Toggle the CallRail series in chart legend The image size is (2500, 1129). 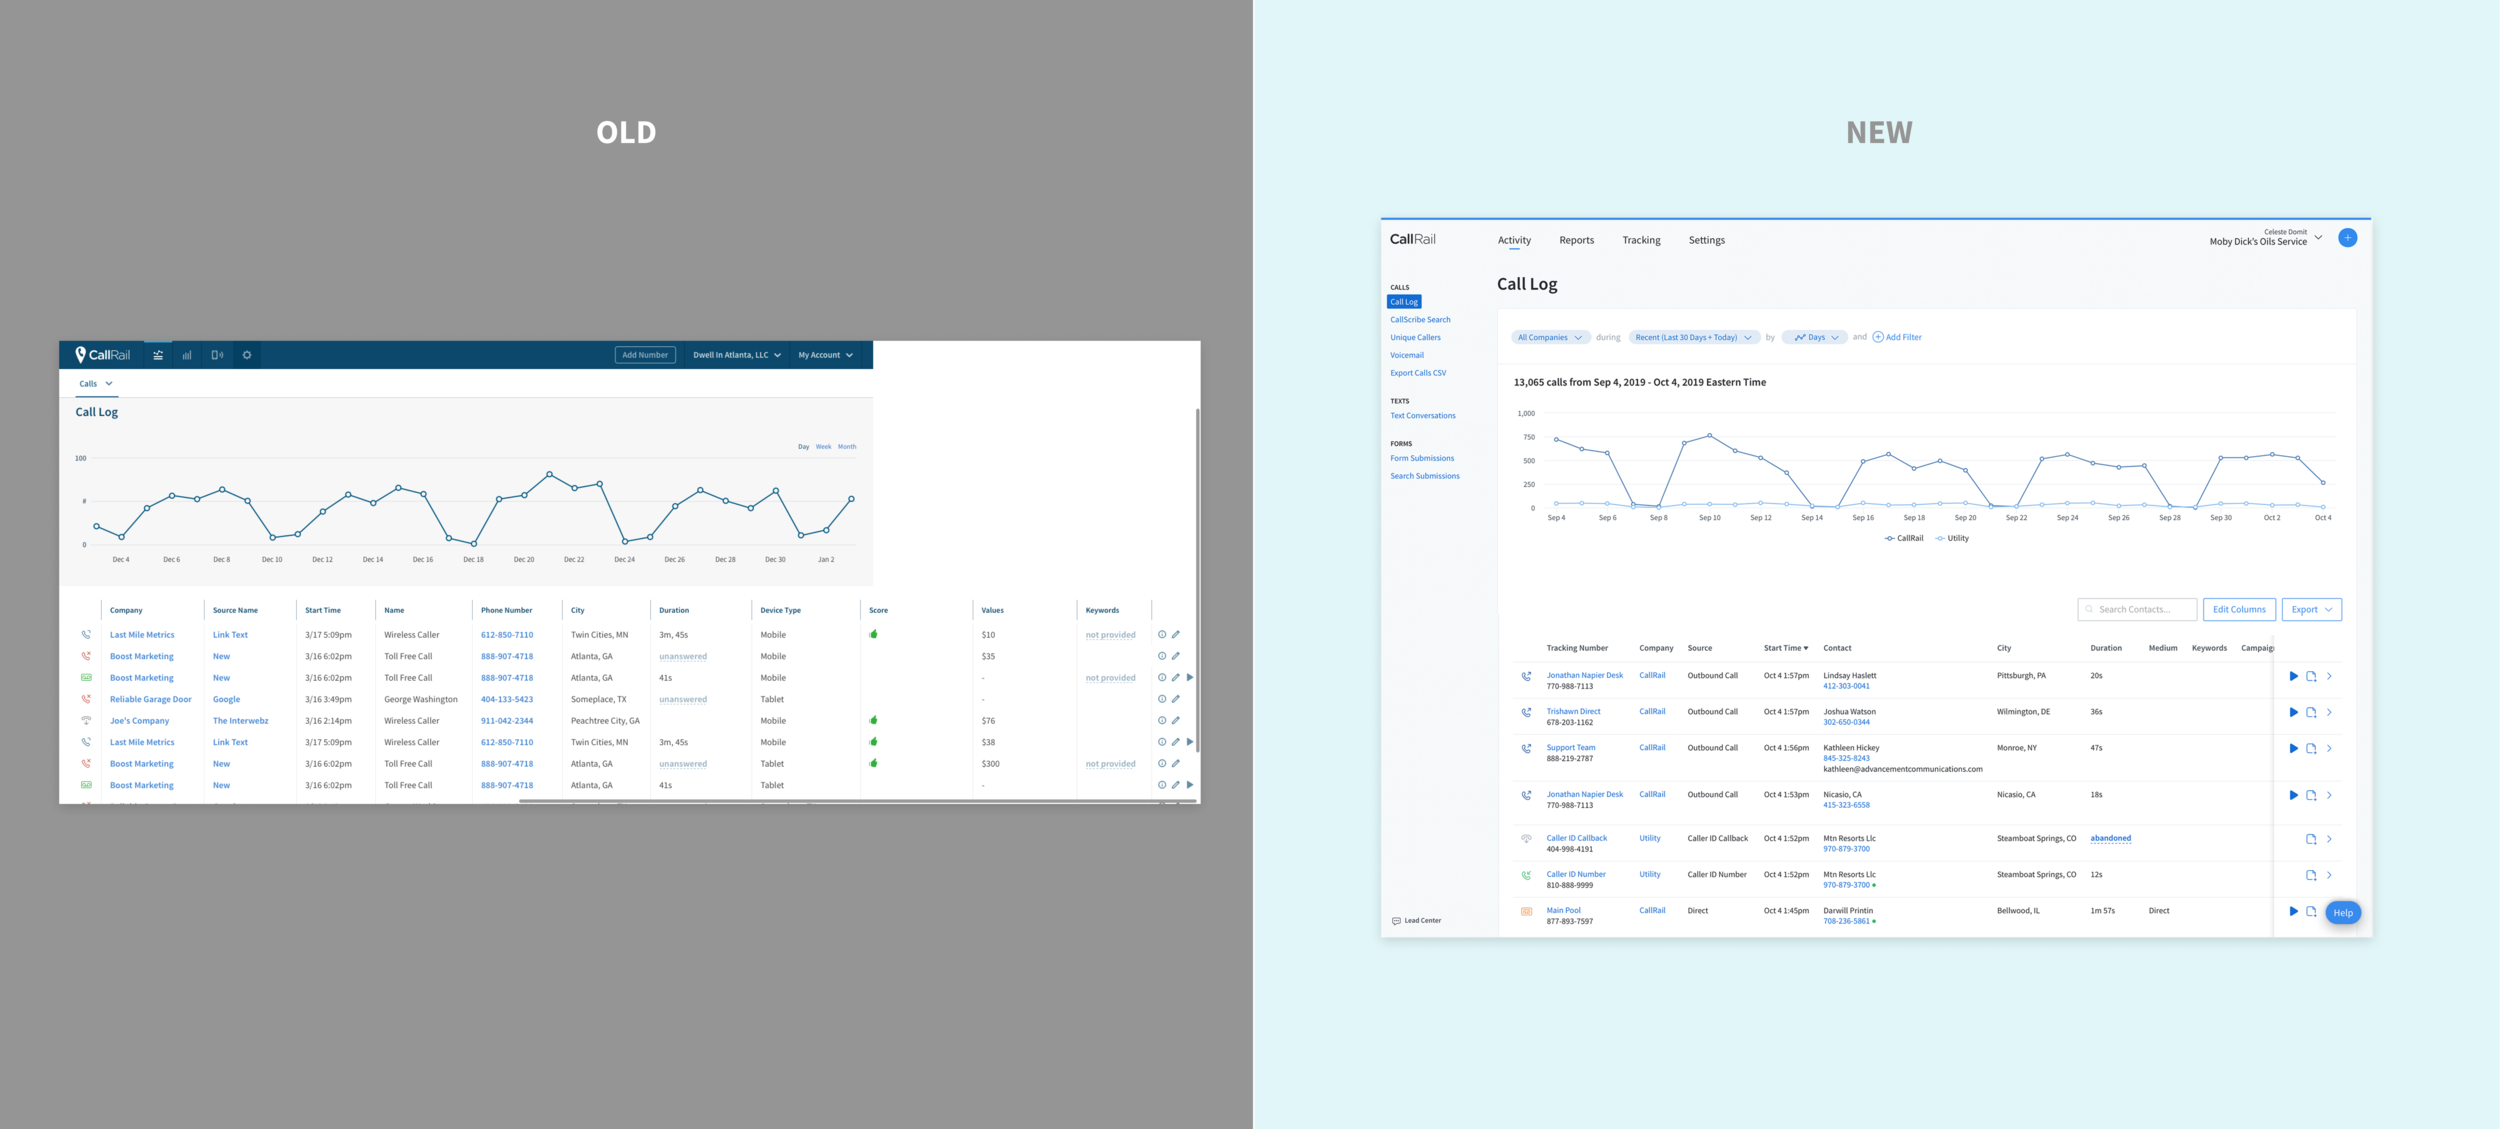pyautogui.click(x=1904, y=539)
